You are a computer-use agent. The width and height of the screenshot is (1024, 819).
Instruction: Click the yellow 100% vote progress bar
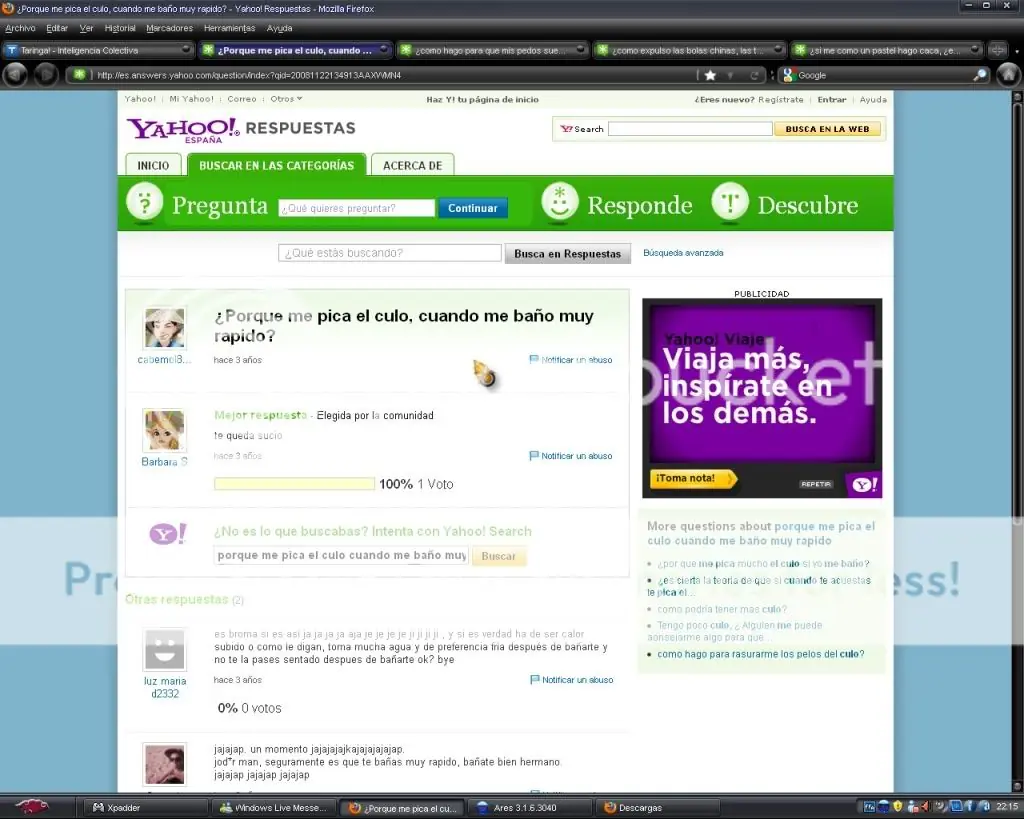point(295,484)
